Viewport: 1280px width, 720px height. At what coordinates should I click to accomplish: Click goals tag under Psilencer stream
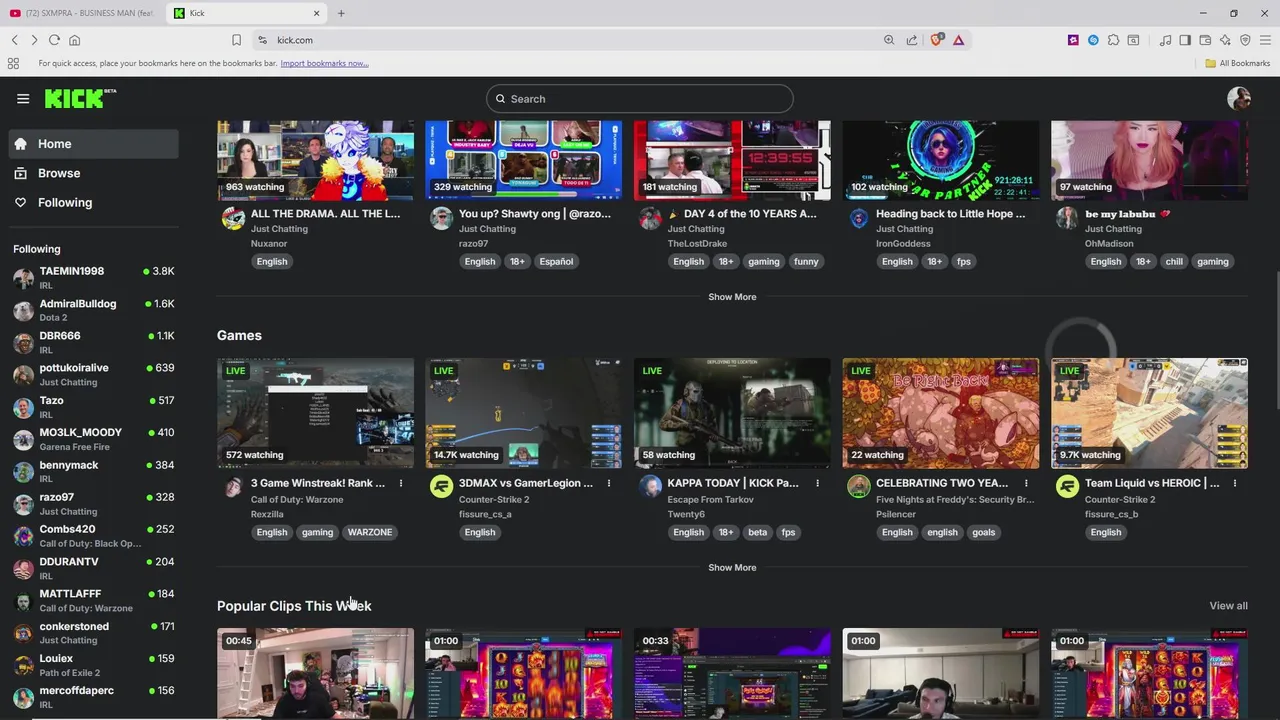[x=984, y=532]
